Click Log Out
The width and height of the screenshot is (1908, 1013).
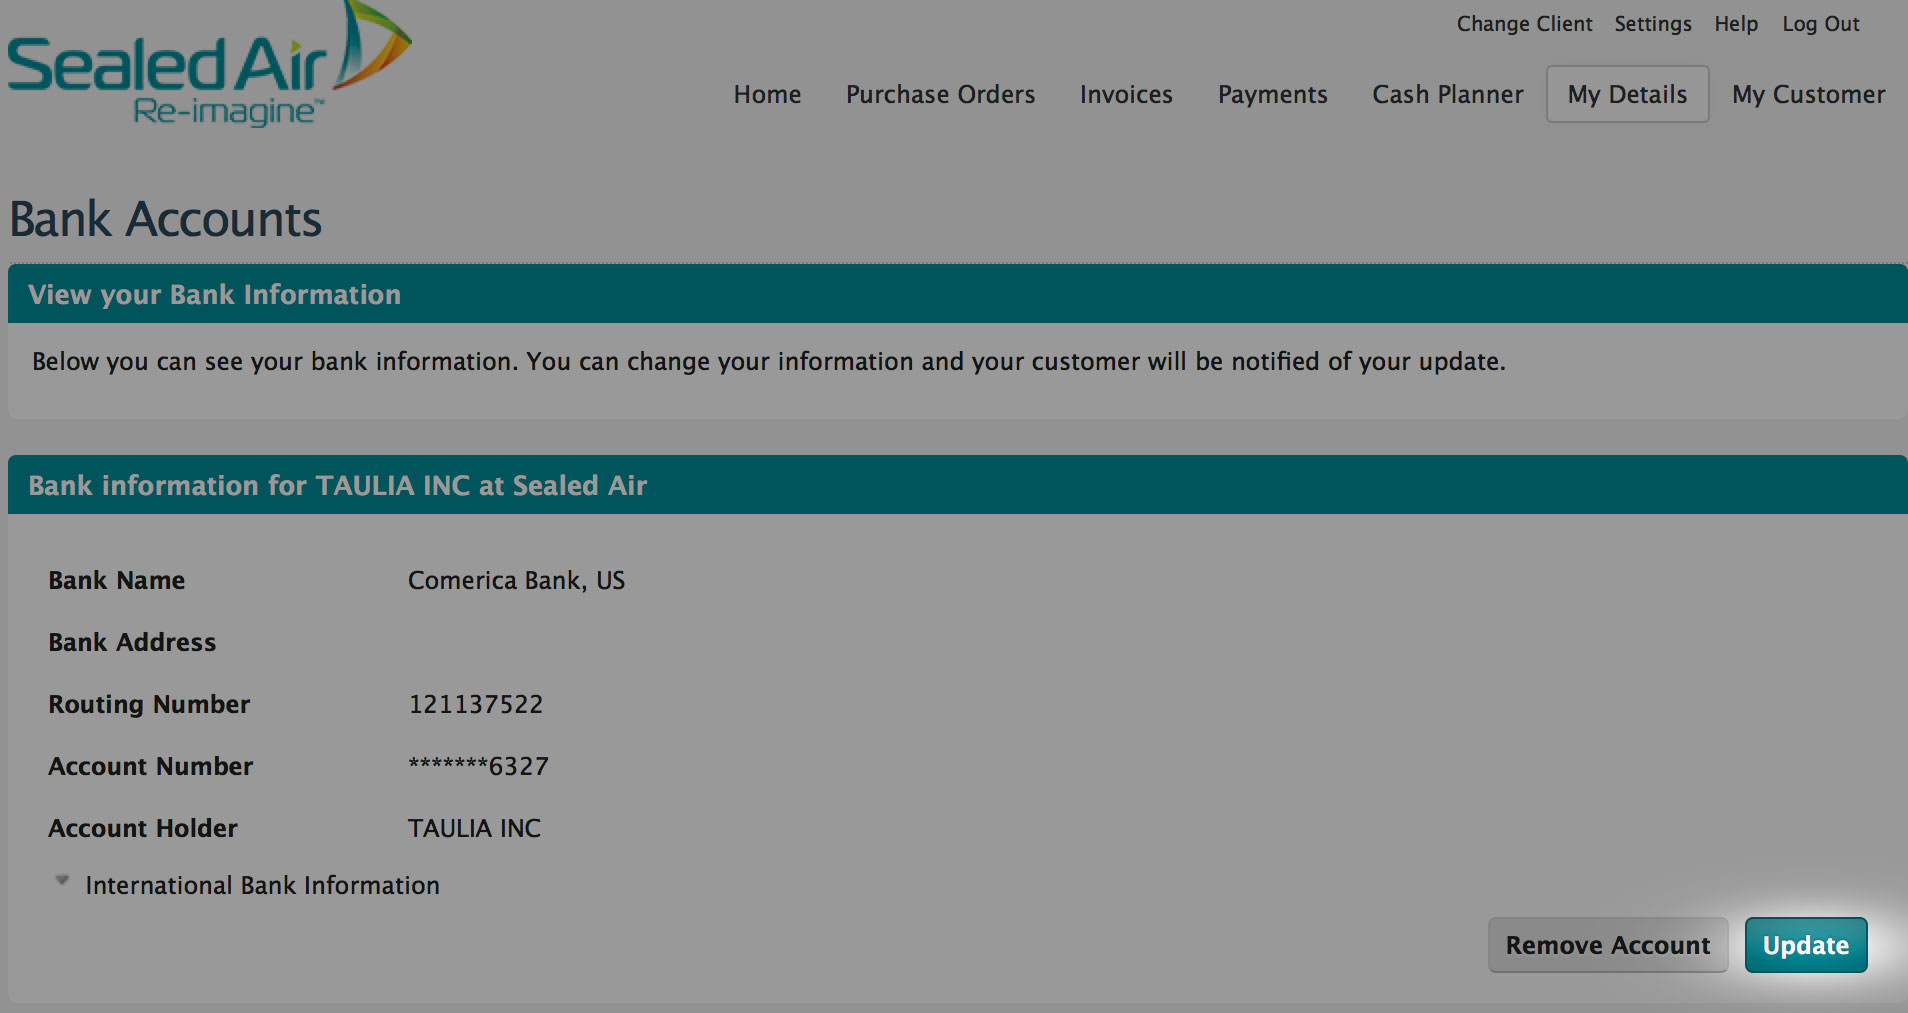1821,24
